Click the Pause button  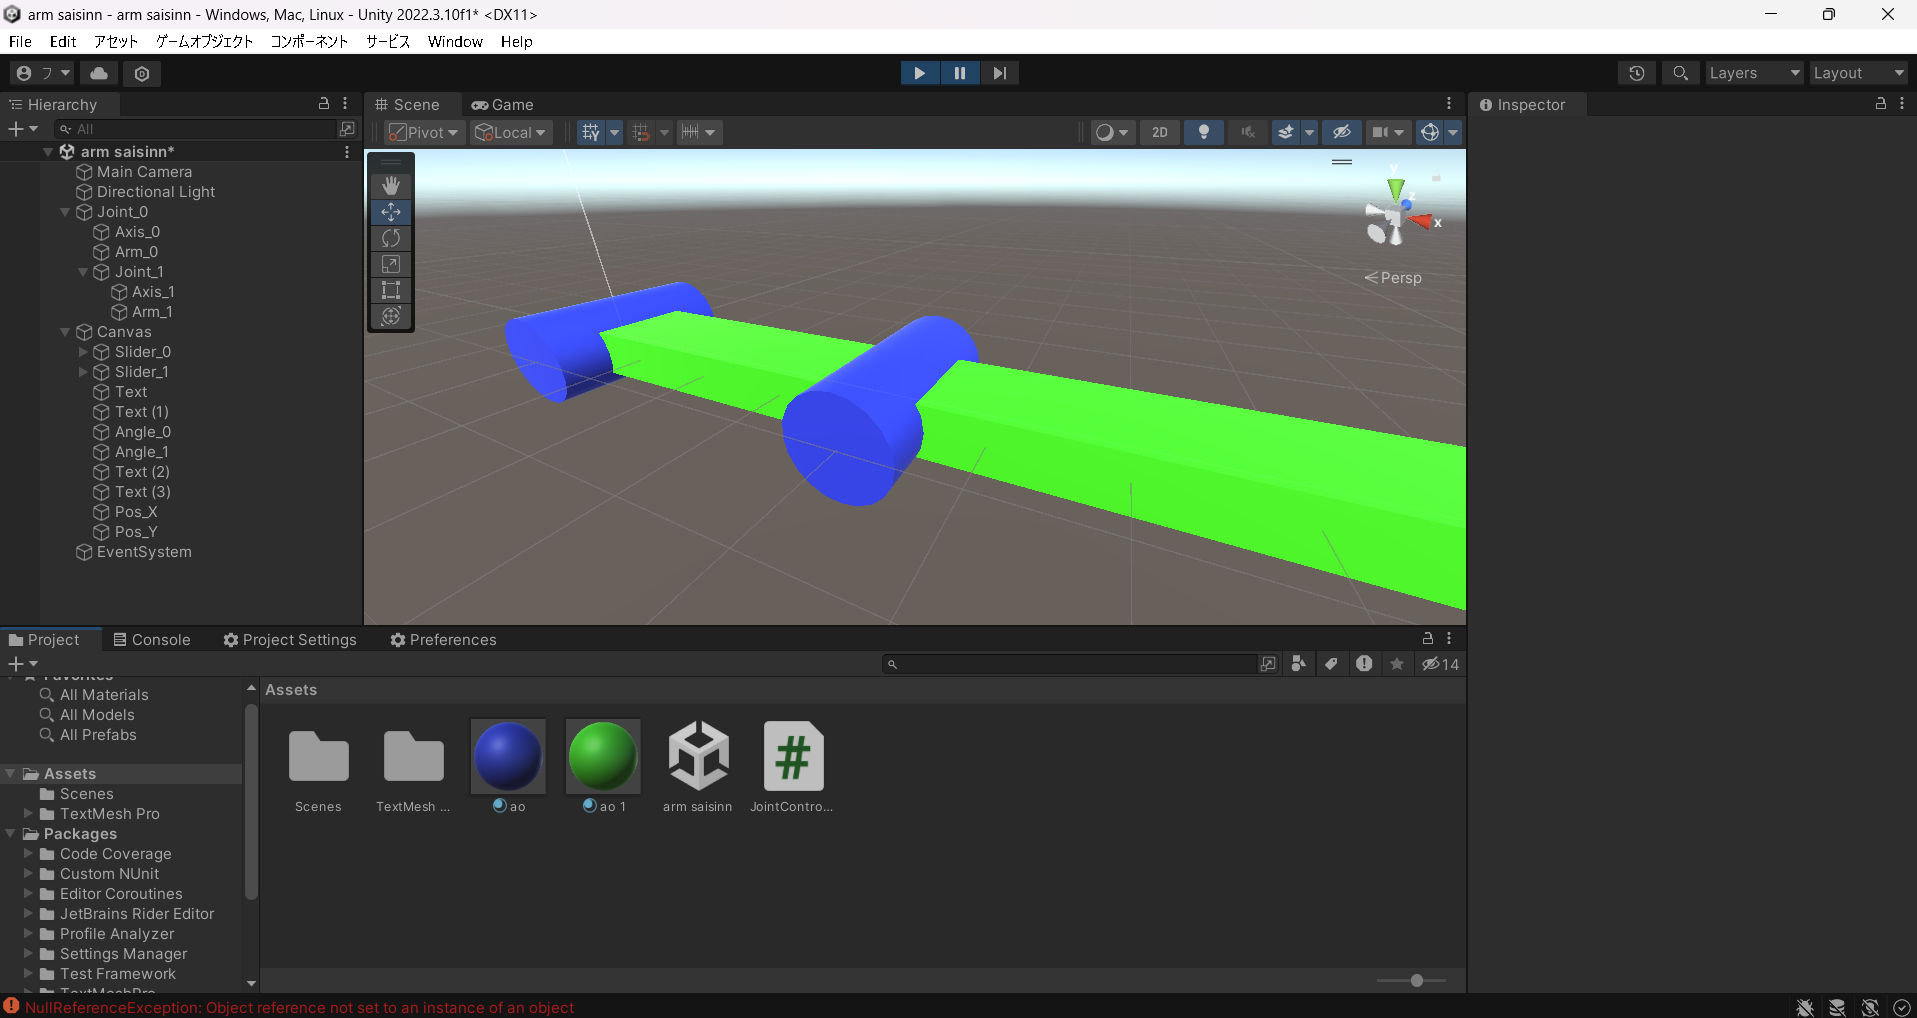[959, 73]
